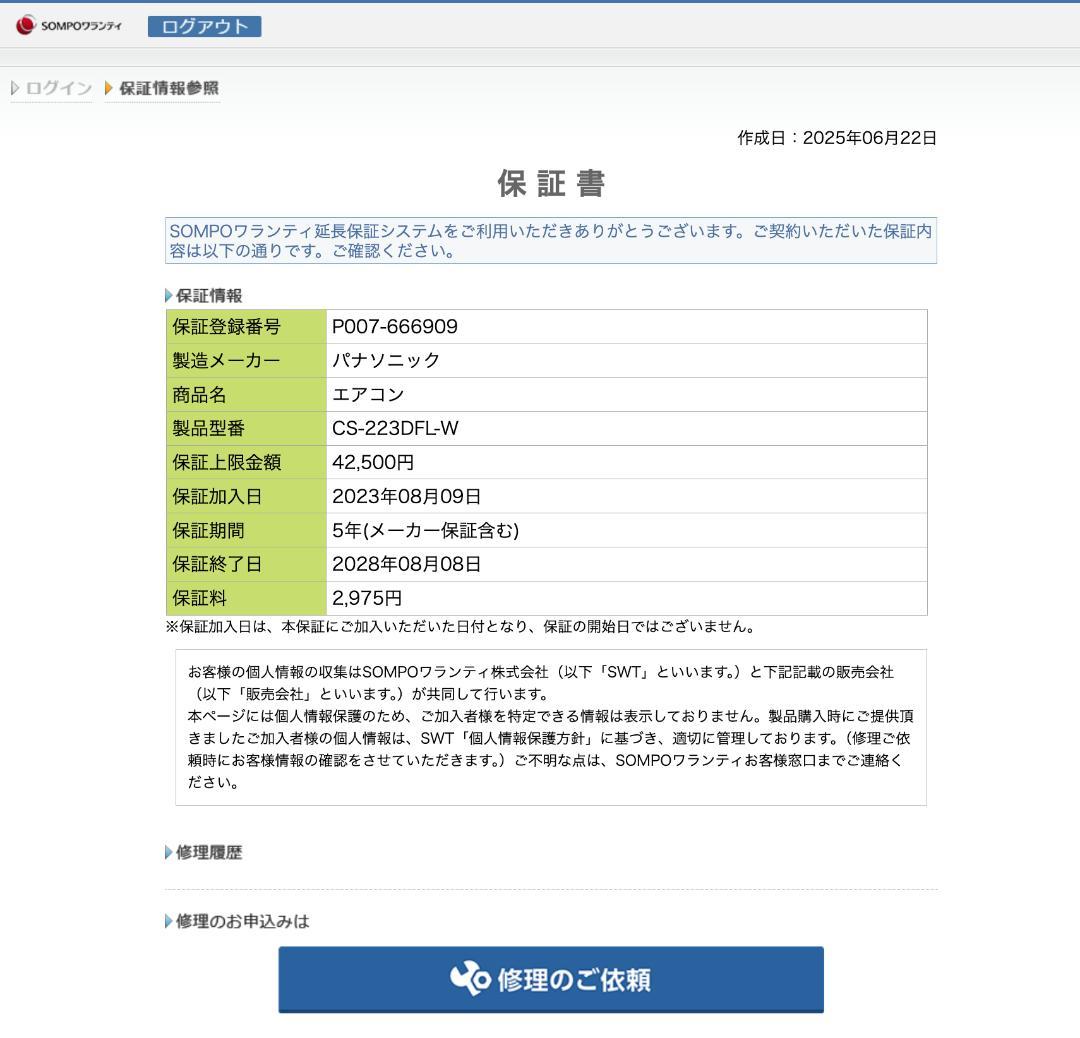Click the triangle icon beside 修理のお申込みは
Image resolution: width=1080 pixels, height=1038 pixels.
[169, 922]
